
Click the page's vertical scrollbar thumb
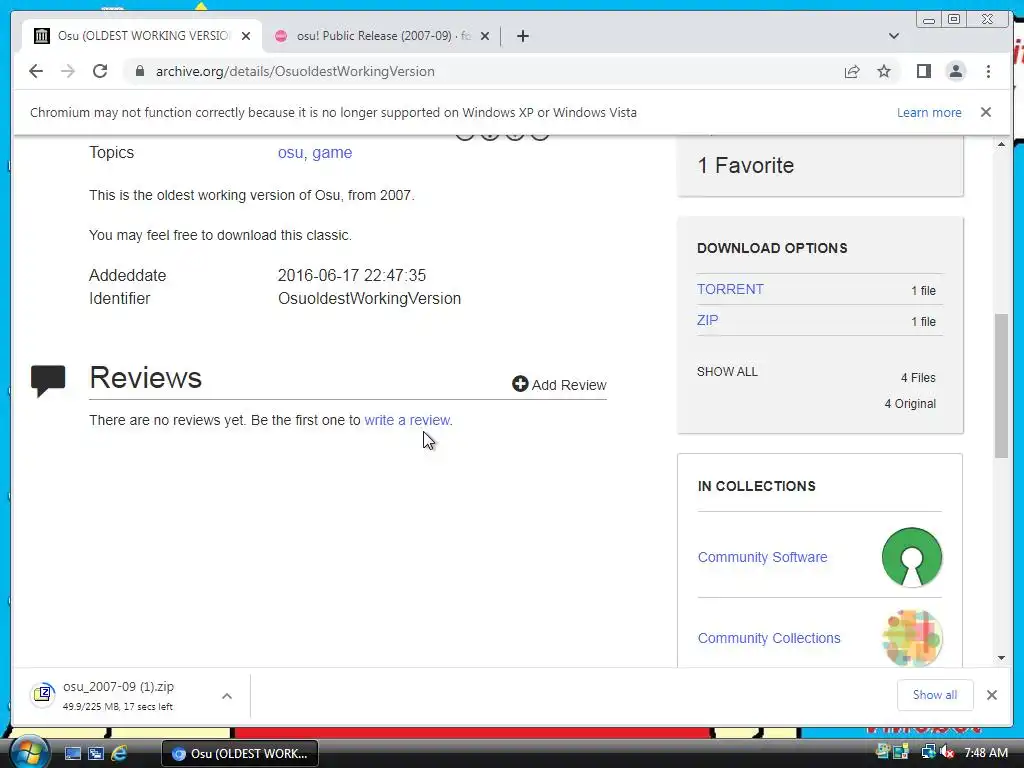click(1001, 386)
